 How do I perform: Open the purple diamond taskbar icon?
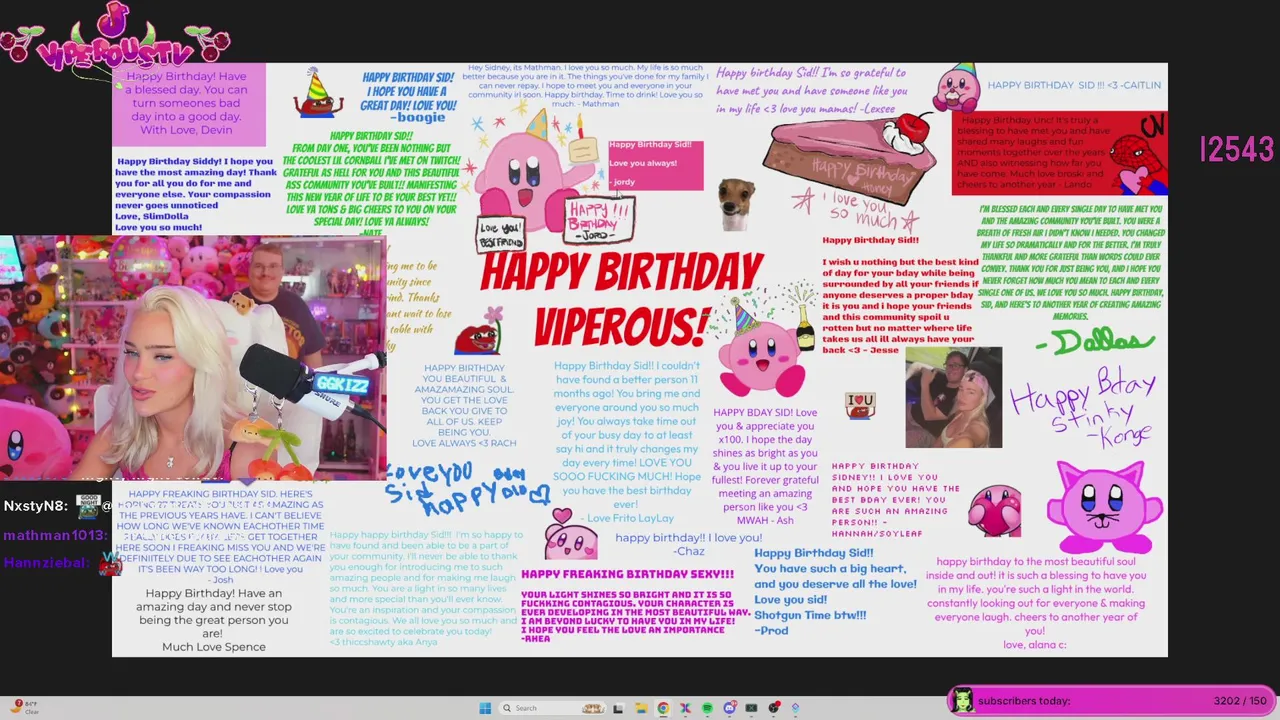click(795, 708)
